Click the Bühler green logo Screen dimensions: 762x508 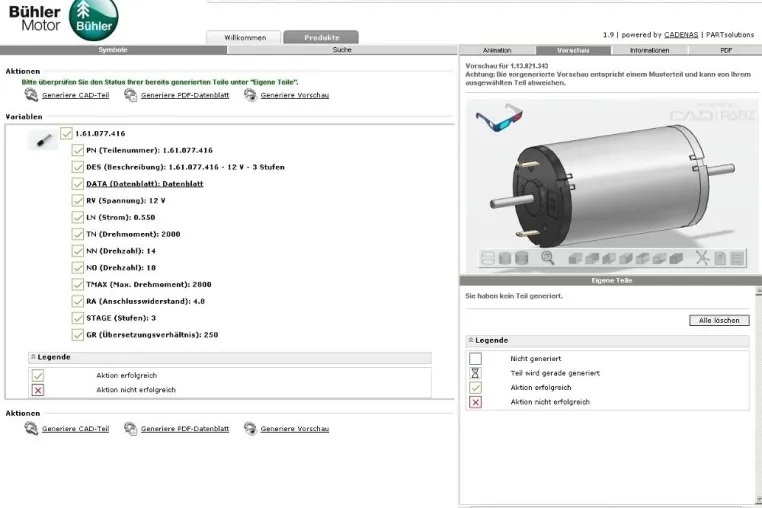(94, 19)
